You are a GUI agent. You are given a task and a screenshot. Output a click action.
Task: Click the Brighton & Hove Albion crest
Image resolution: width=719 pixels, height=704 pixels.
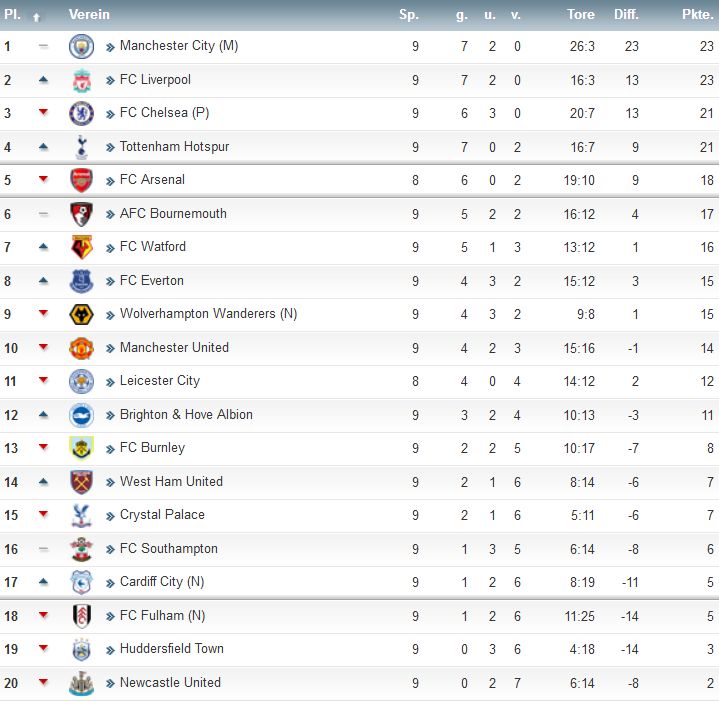coord(81,415)
